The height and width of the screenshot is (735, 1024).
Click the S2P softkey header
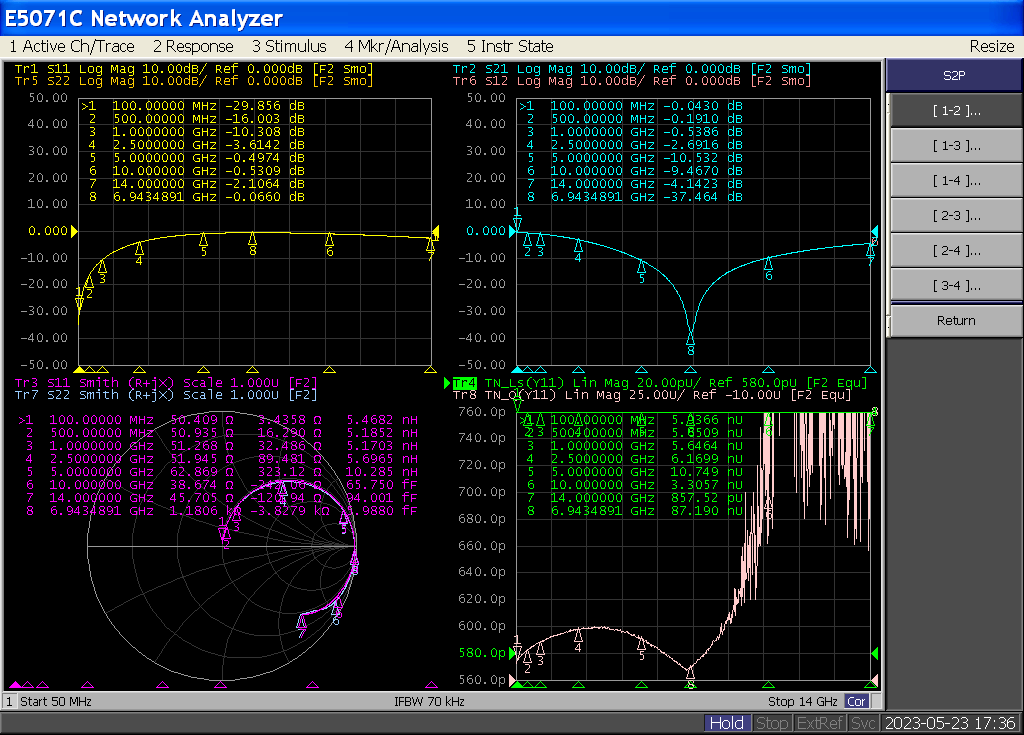tap(954, 75)
